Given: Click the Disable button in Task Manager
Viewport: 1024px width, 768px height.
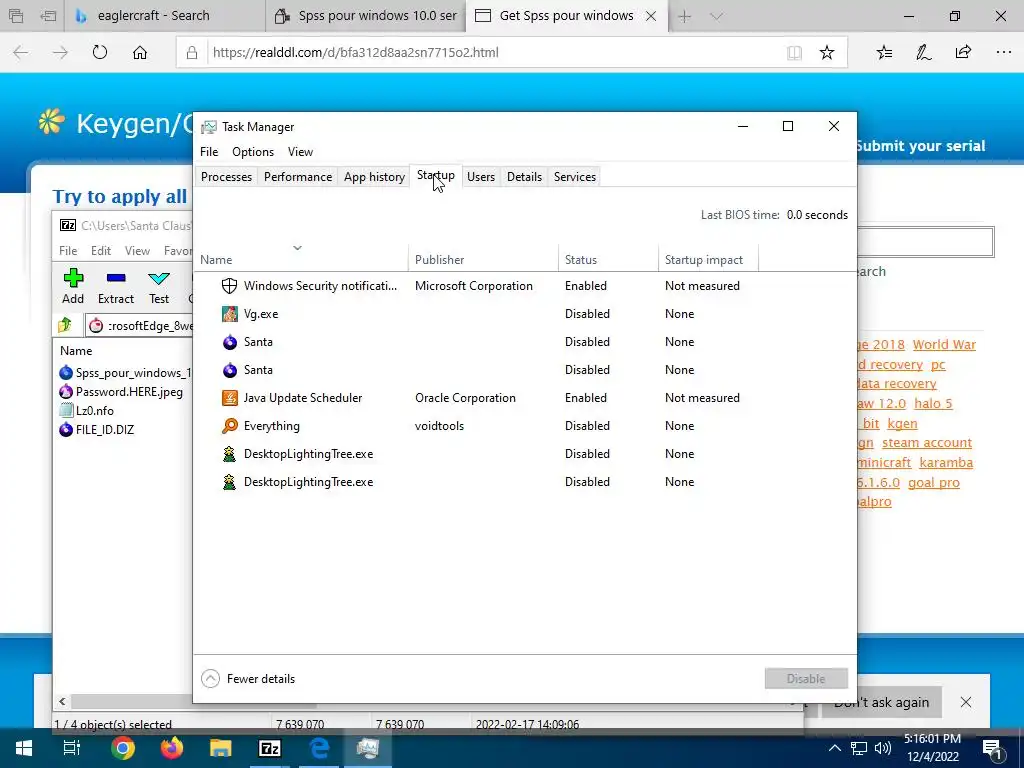Looking at the screenshot, I should point(806,679).
